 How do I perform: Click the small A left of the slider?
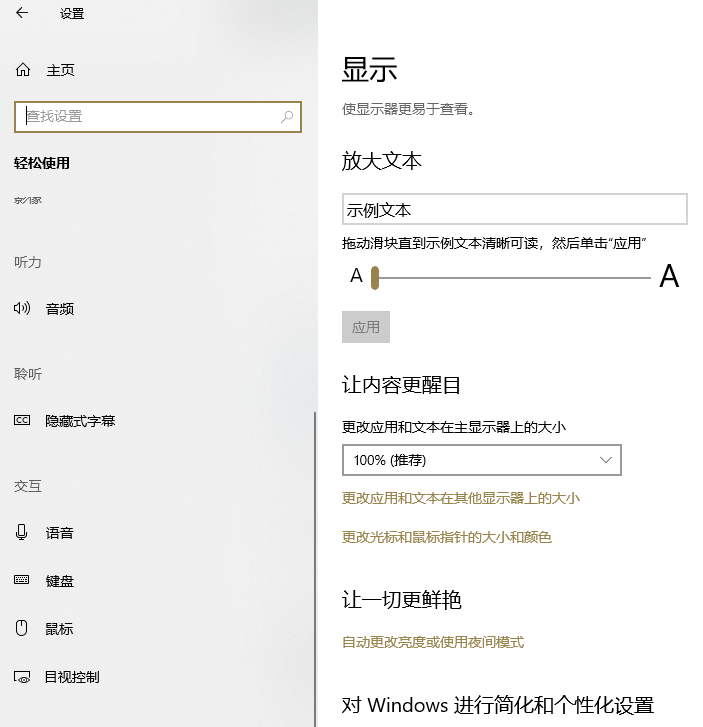coord(356,277)
